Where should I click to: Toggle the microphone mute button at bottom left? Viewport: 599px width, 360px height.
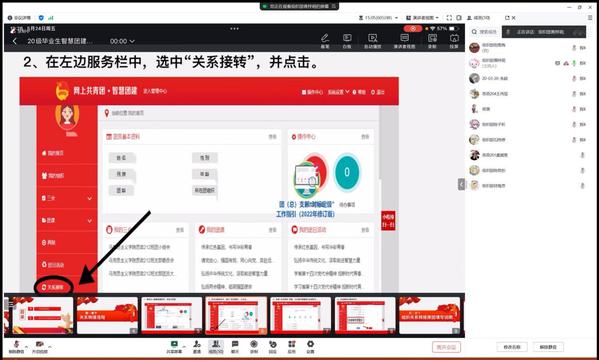coord(16,347)
